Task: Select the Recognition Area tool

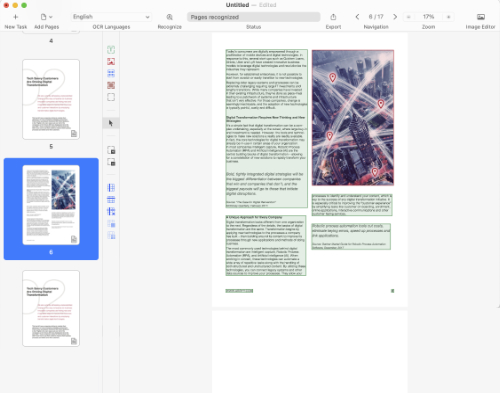Action: tap(111, 97)
